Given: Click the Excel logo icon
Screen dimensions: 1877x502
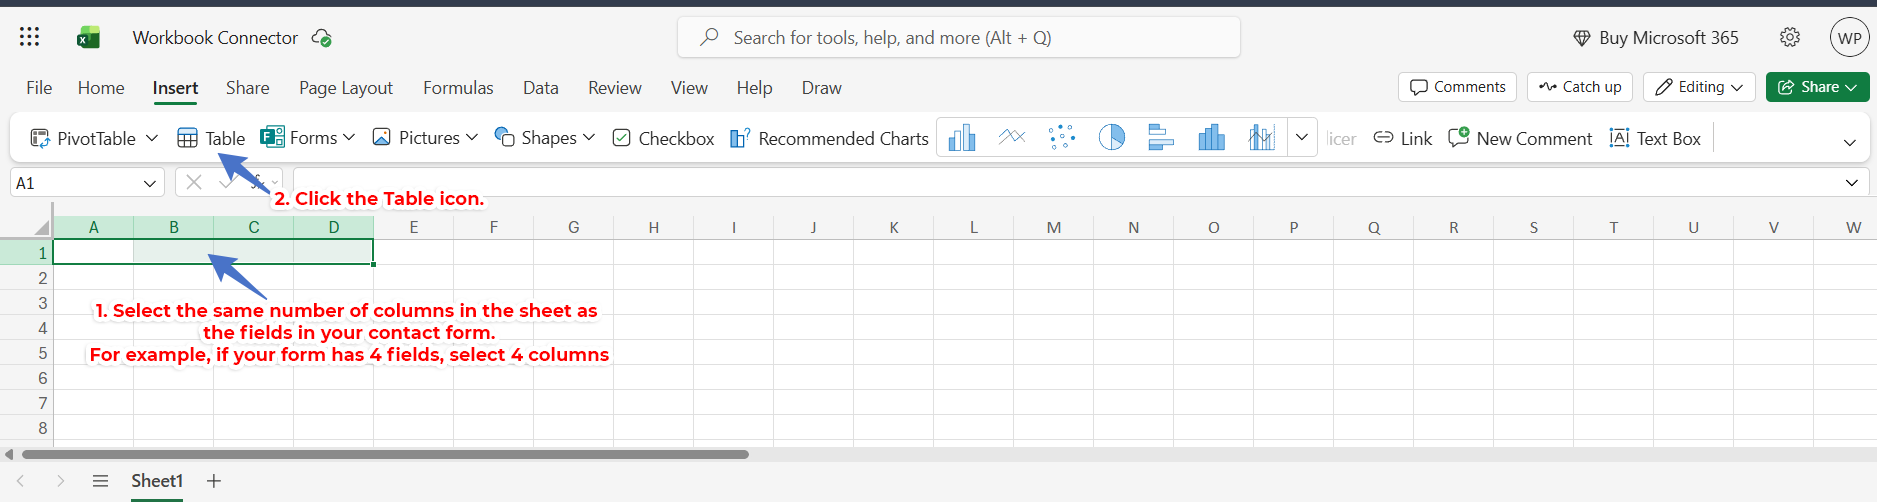Looking at the screenshot, I should tap(88, 38).
